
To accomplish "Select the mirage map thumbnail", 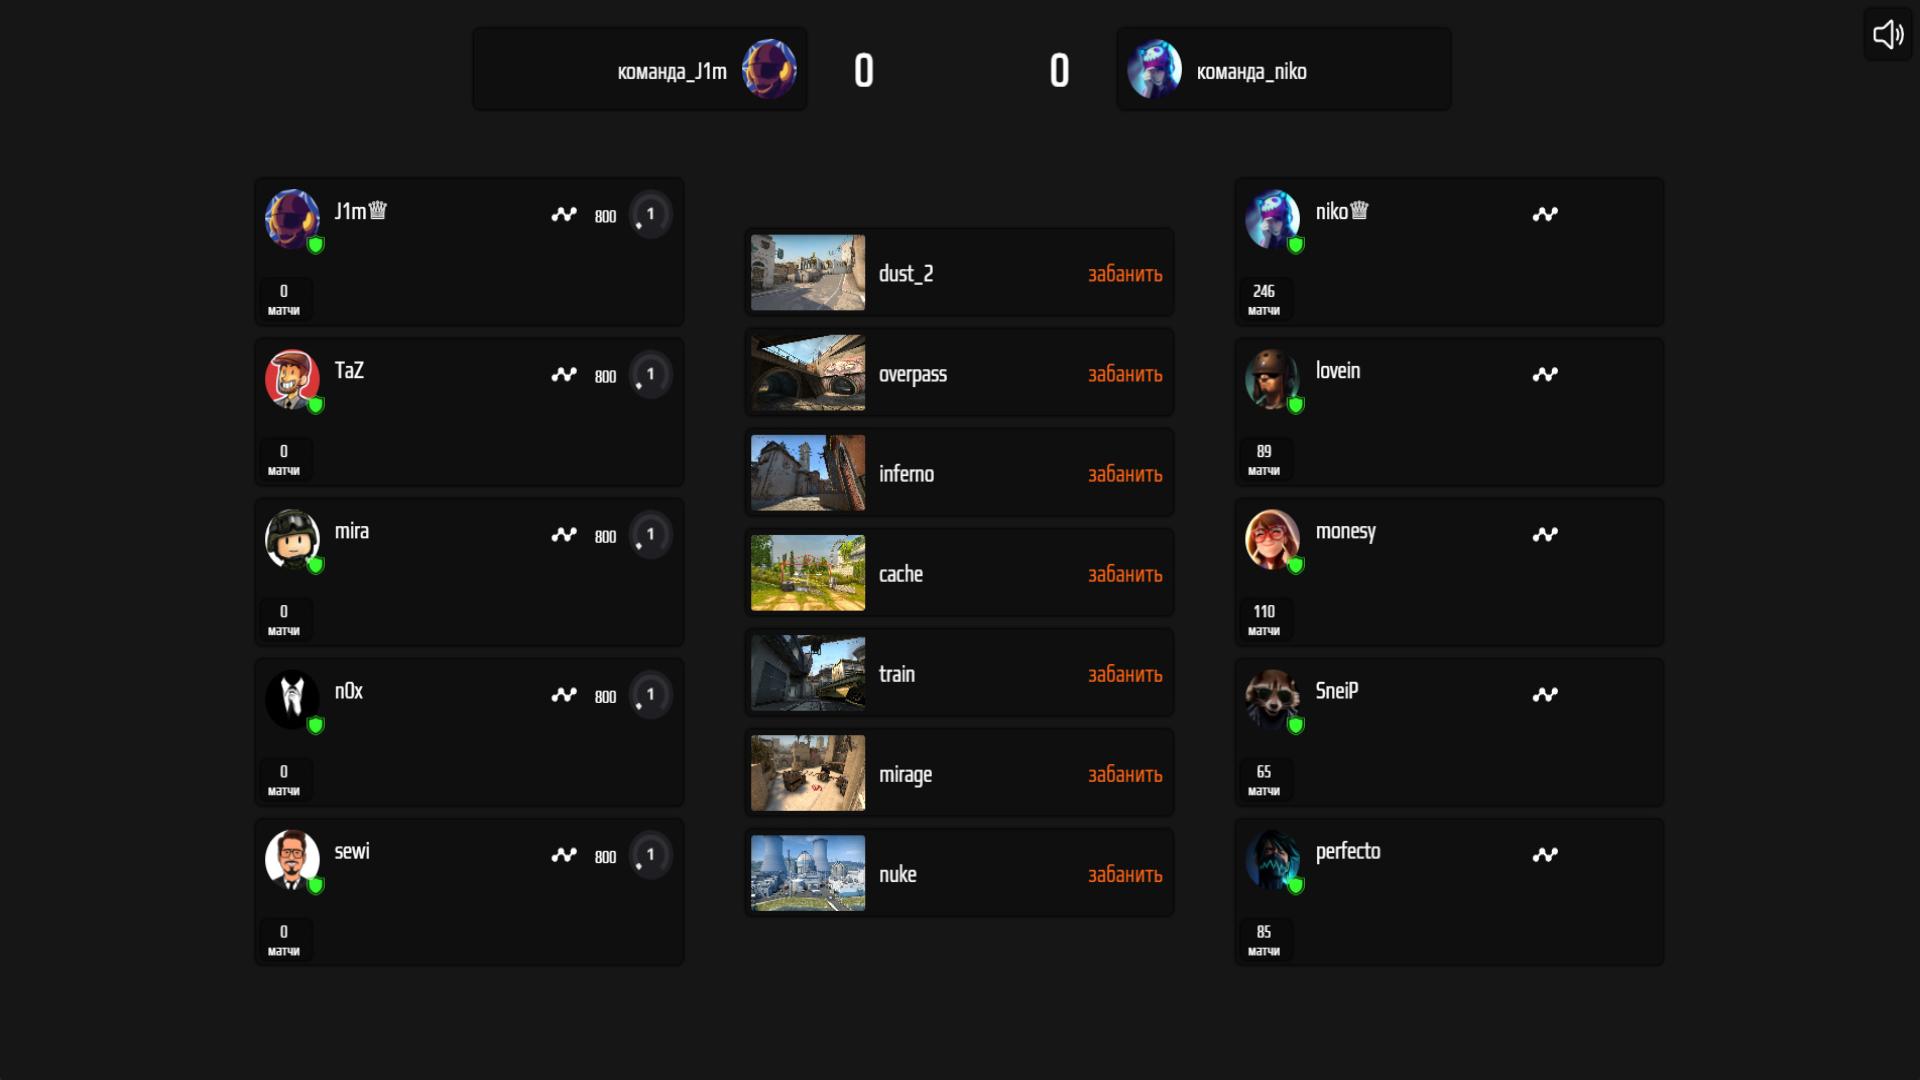I will coord(808,773).
